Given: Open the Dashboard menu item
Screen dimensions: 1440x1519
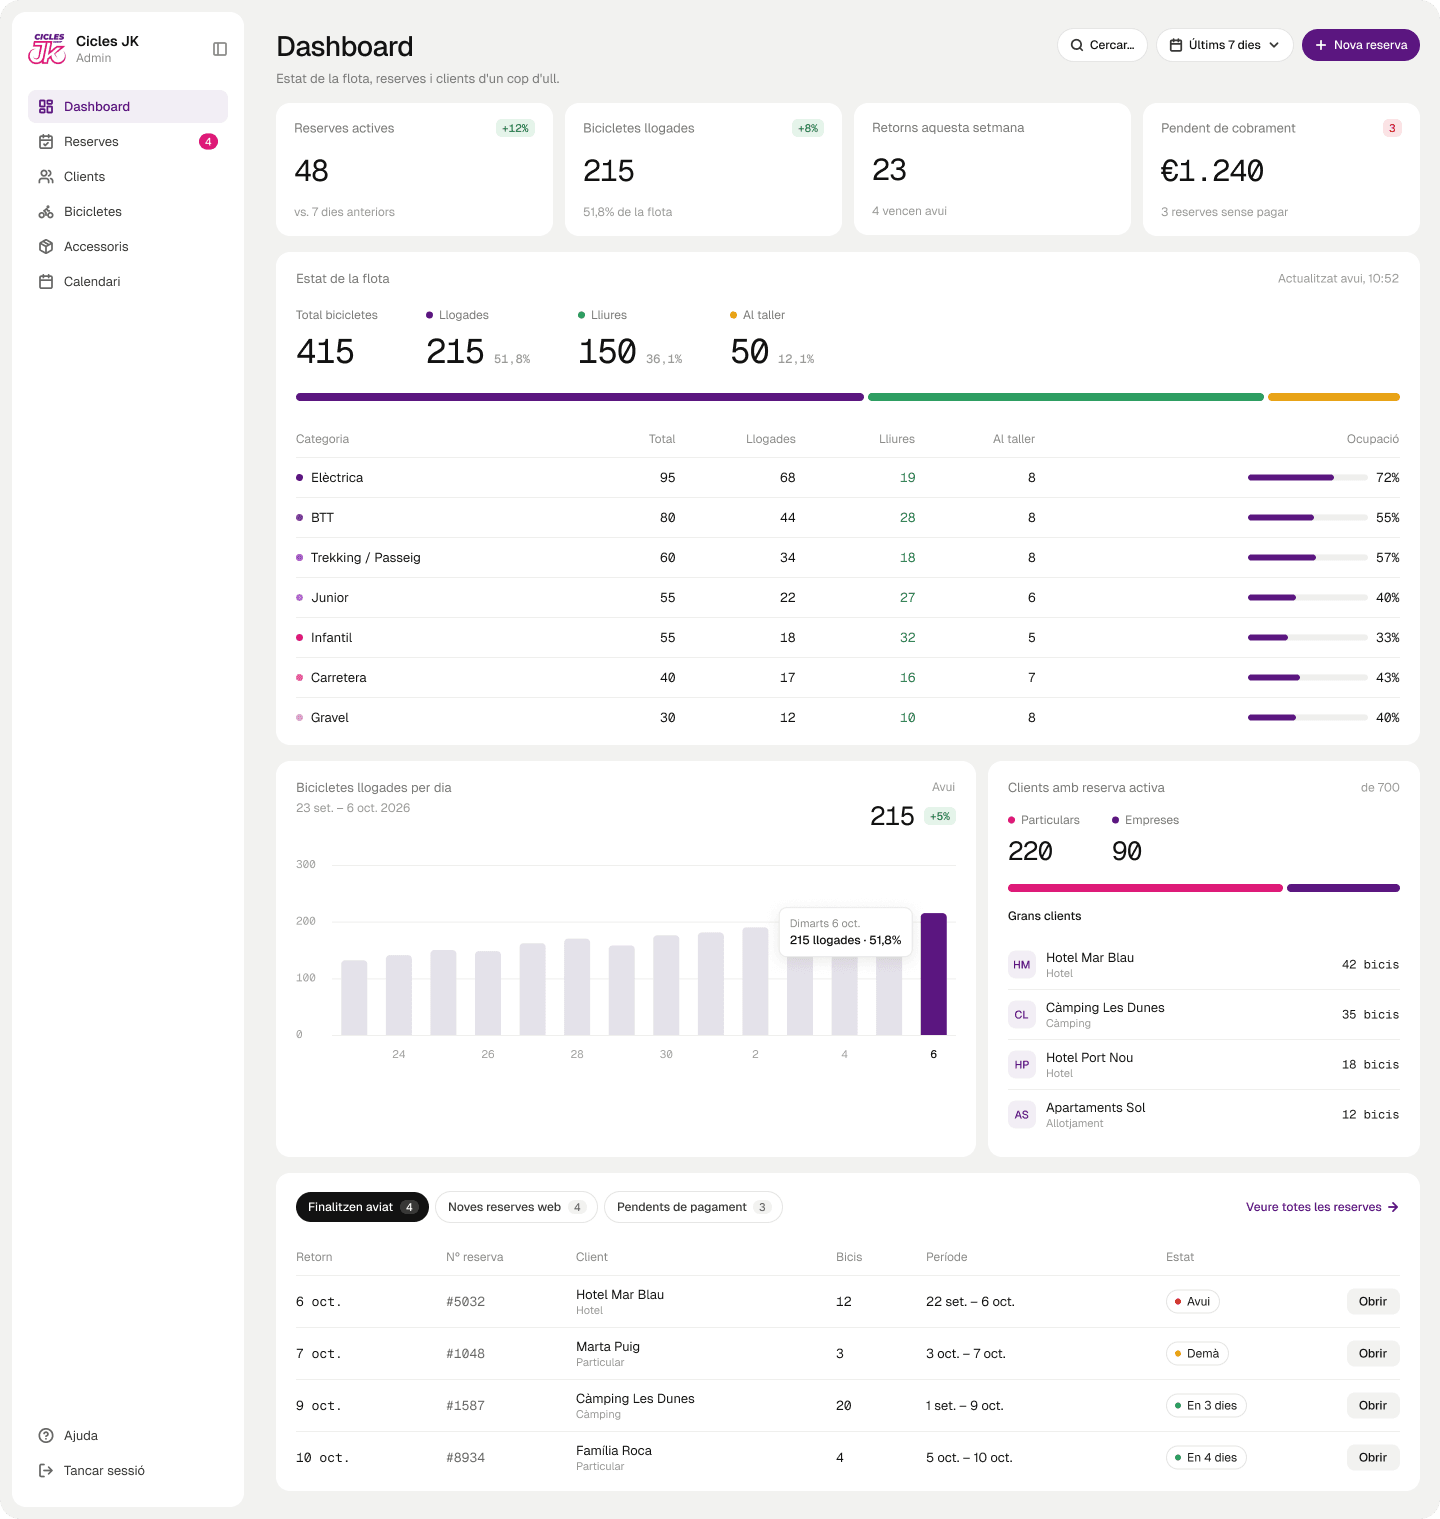Looking at the screenshot, I should 128,107.
